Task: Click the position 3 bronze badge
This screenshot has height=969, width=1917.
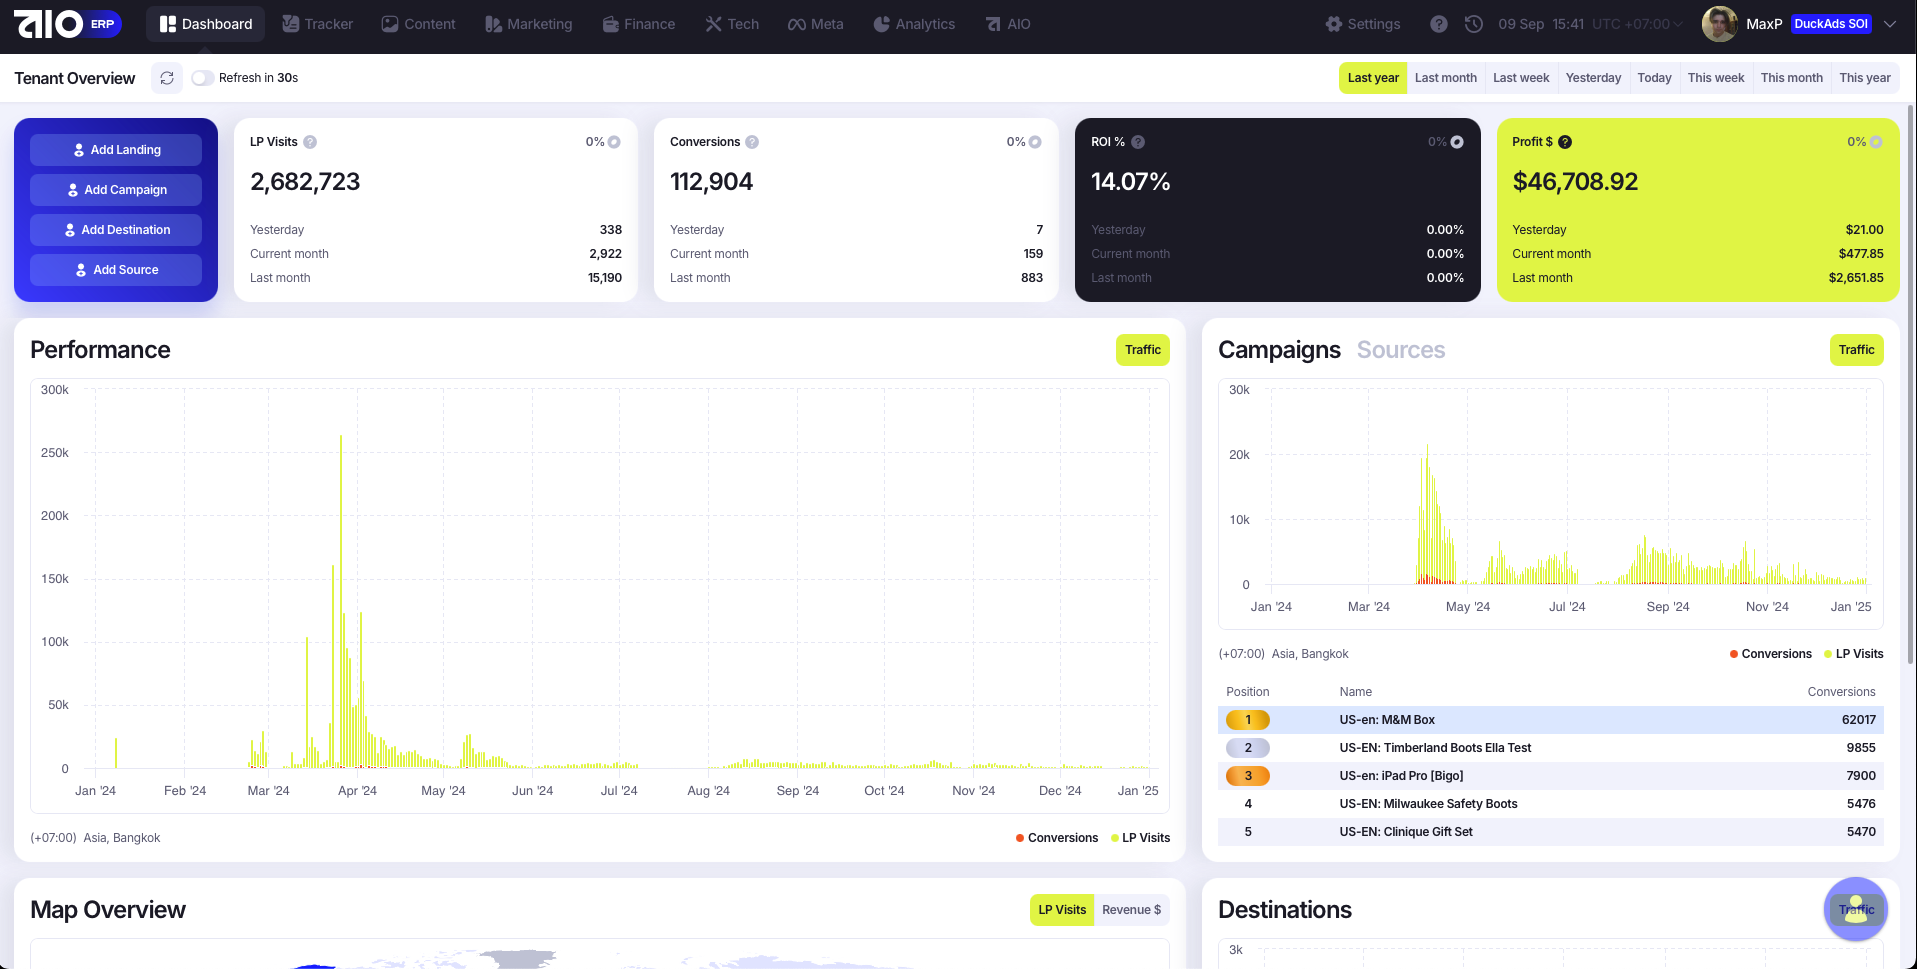Action: click(1248, 776)
